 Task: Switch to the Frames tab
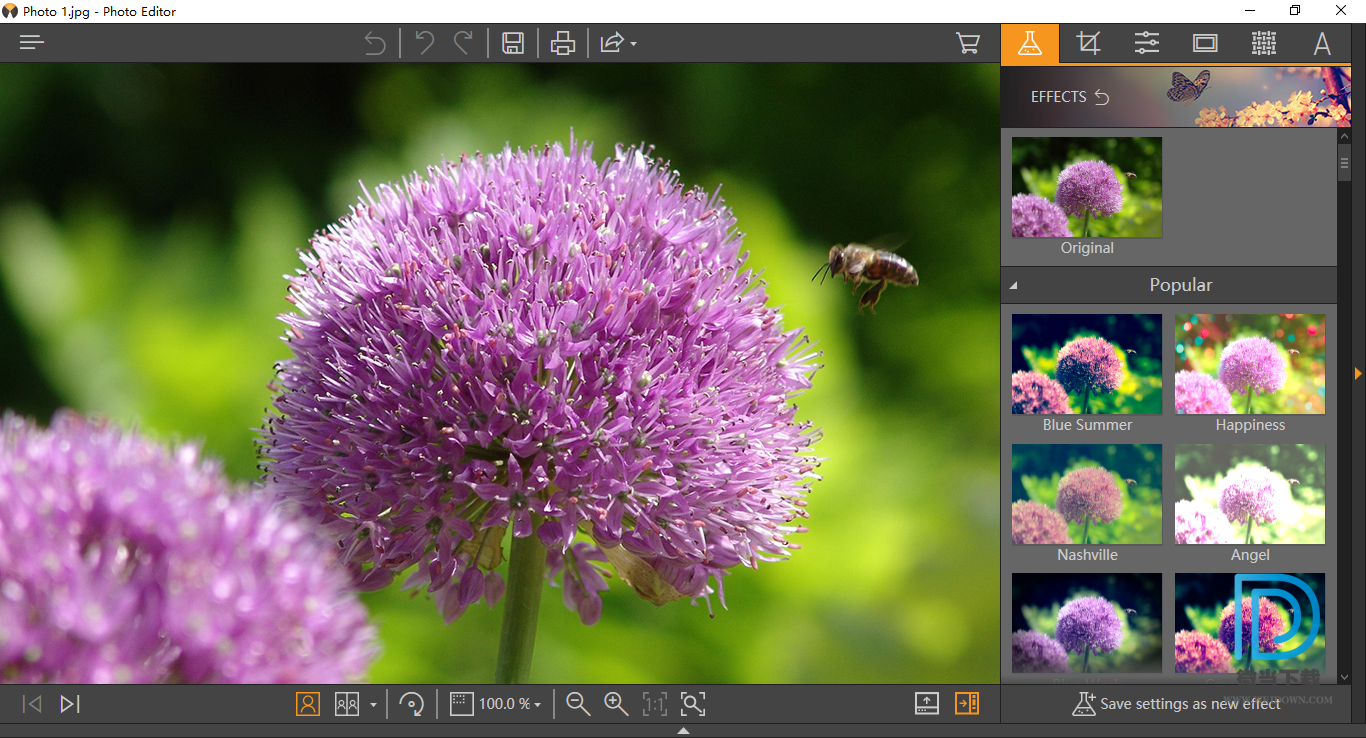1205,43
